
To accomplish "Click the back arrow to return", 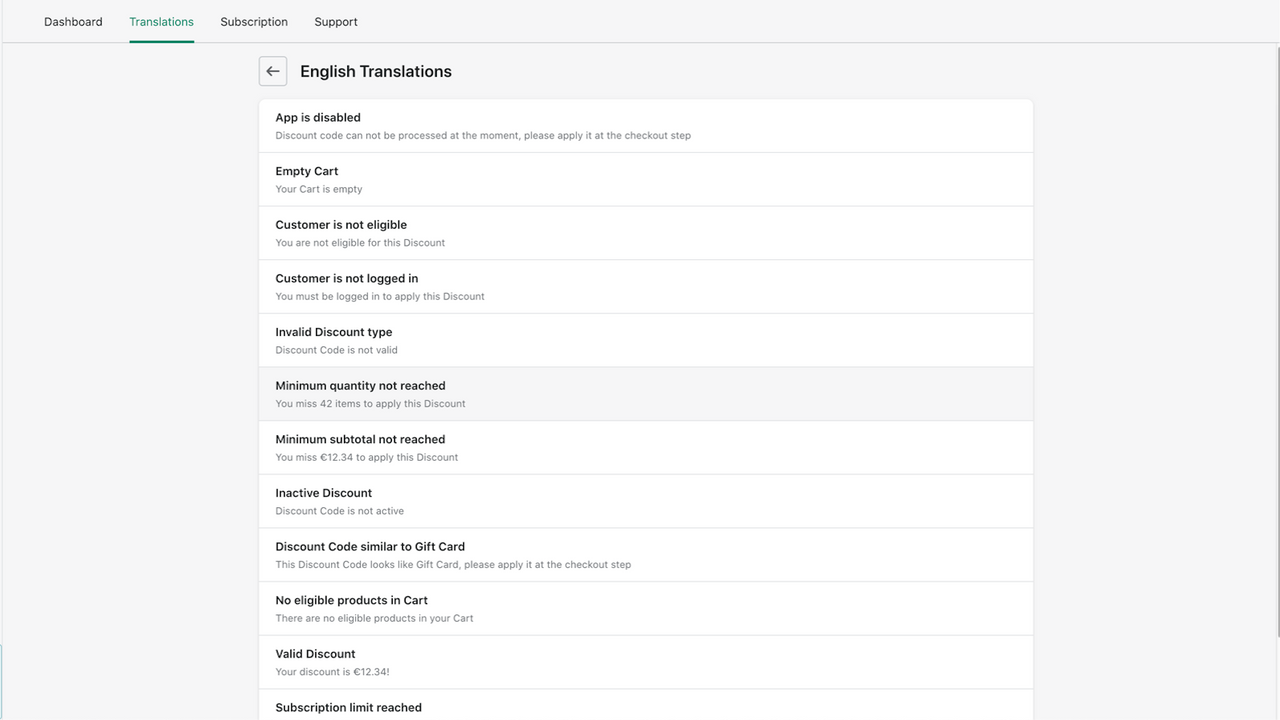I will [x=273, y=71].
